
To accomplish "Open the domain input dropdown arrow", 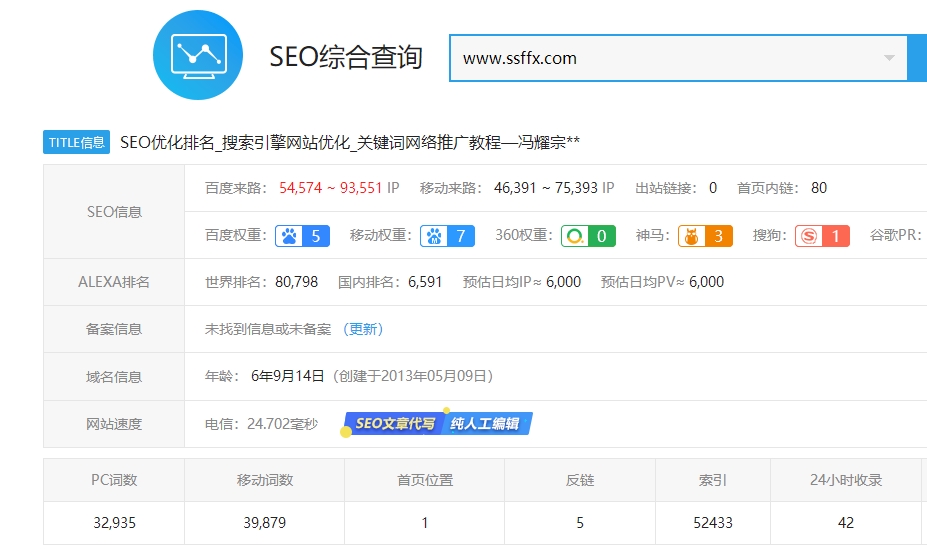I will point(889,58).
